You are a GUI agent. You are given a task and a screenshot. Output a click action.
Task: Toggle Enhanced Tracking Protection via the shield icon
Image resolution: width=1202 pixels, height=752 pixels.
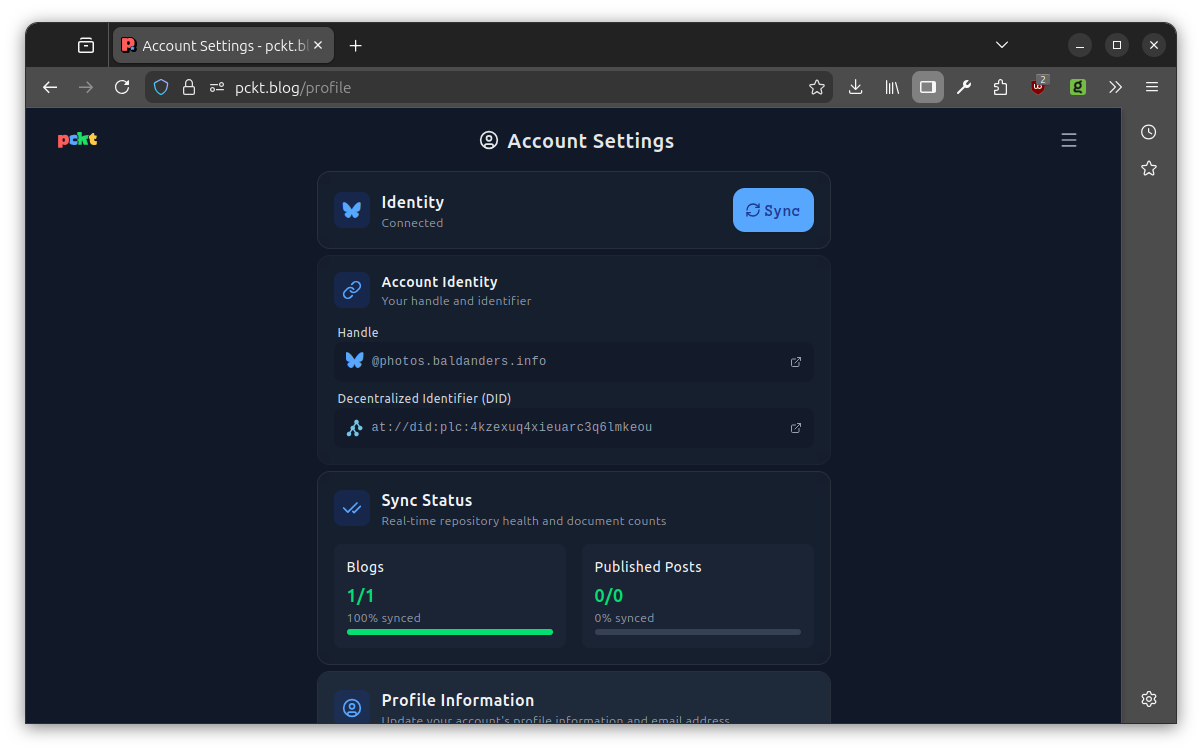pyautogui.click(x=160, y=87)
